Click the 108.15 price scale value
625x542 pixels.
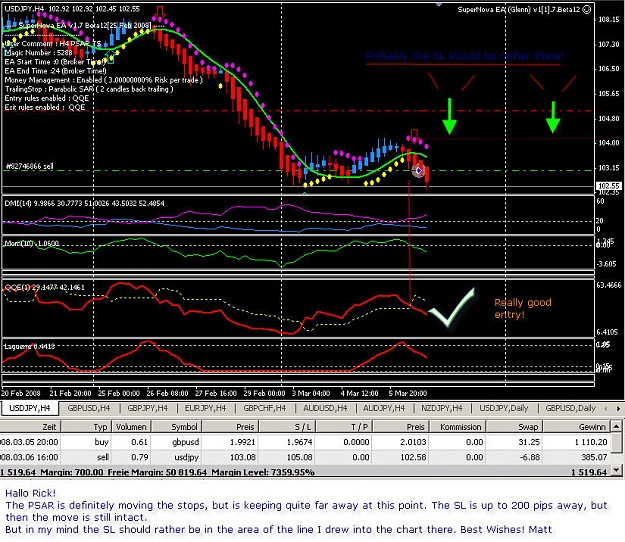[609, 19]
